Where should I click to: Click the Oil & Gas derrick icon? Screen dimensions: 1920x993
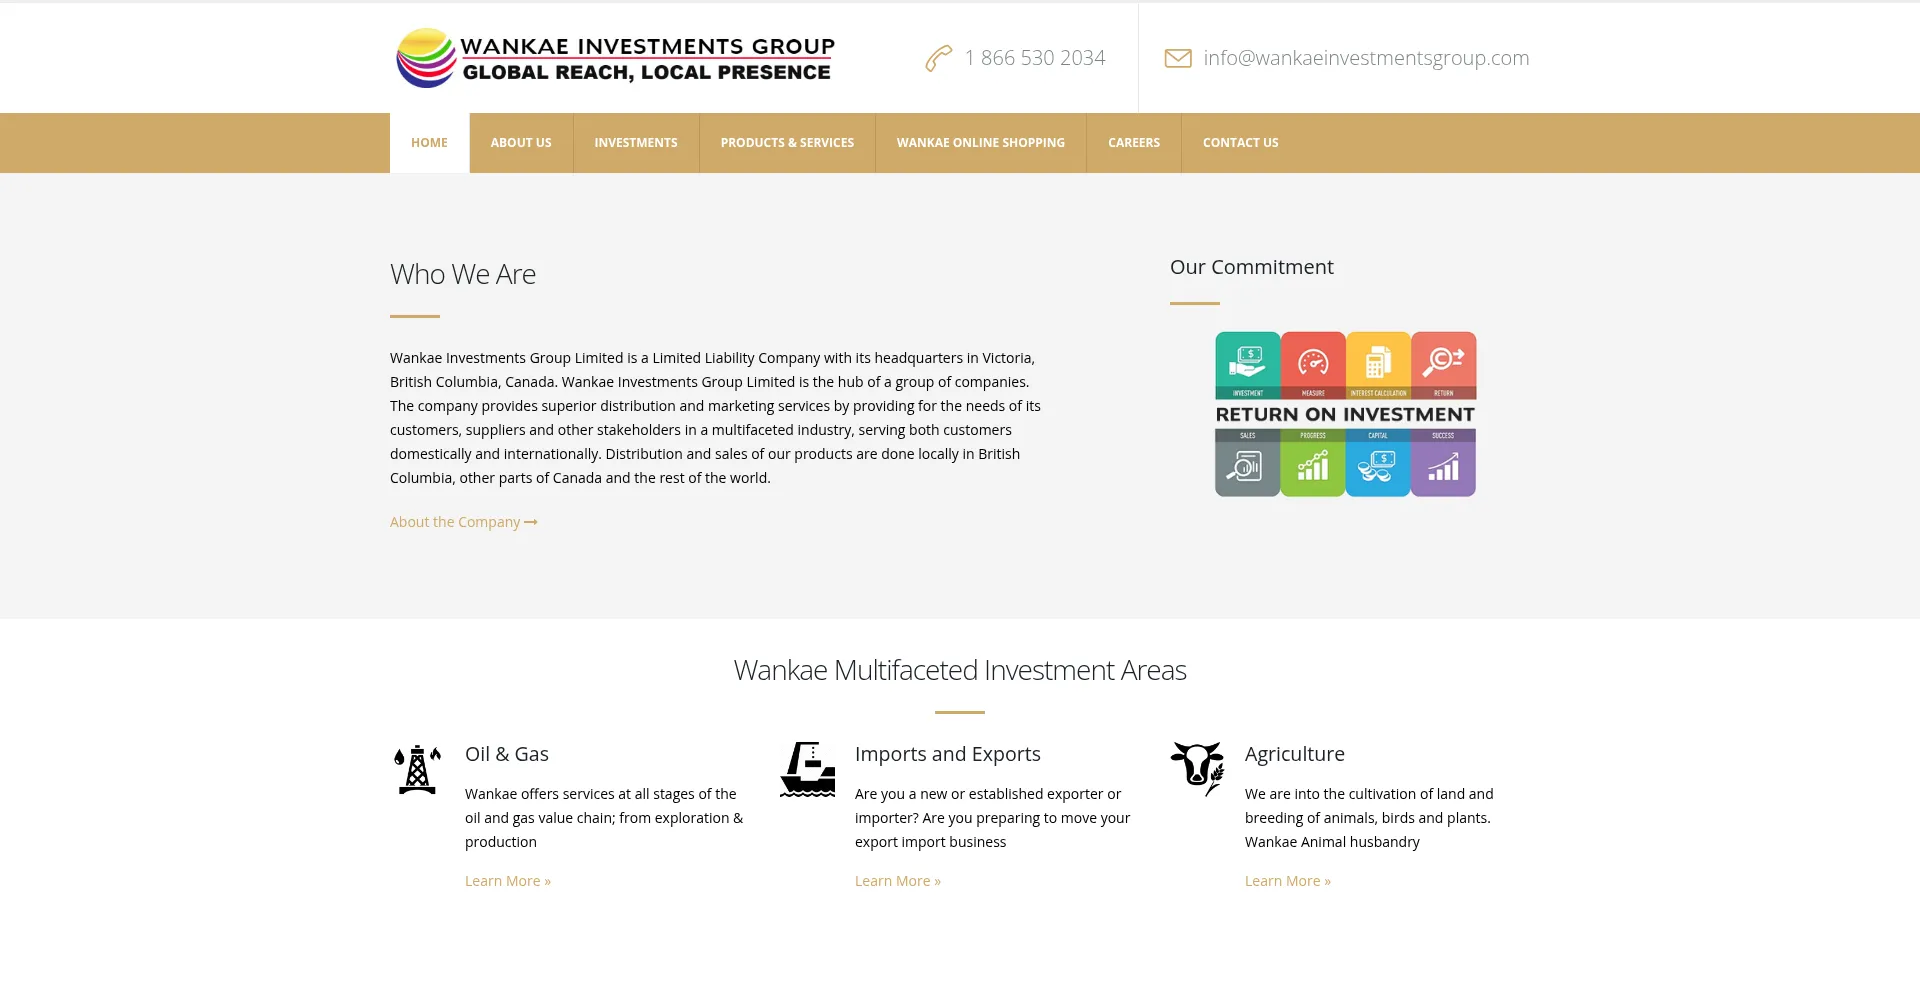[x=417, y=769]
